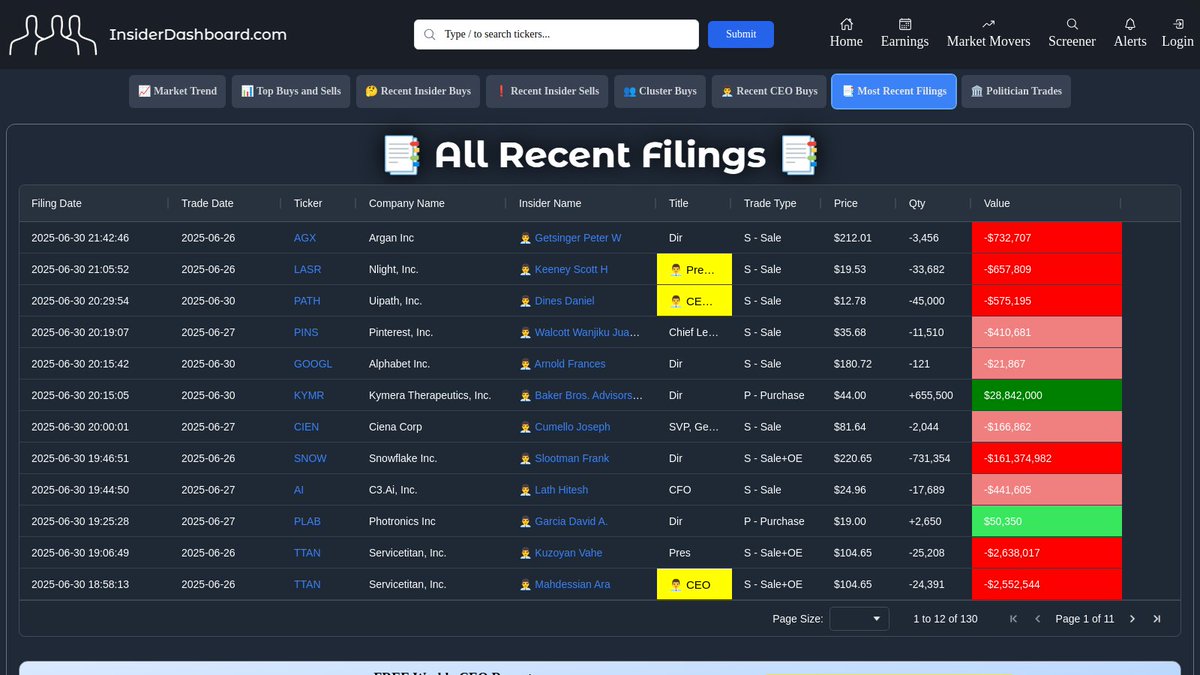The height and width of the screenshot is (675, 1200).
Task: Open the Earnings calendar icon
Action: coord(905,24)
